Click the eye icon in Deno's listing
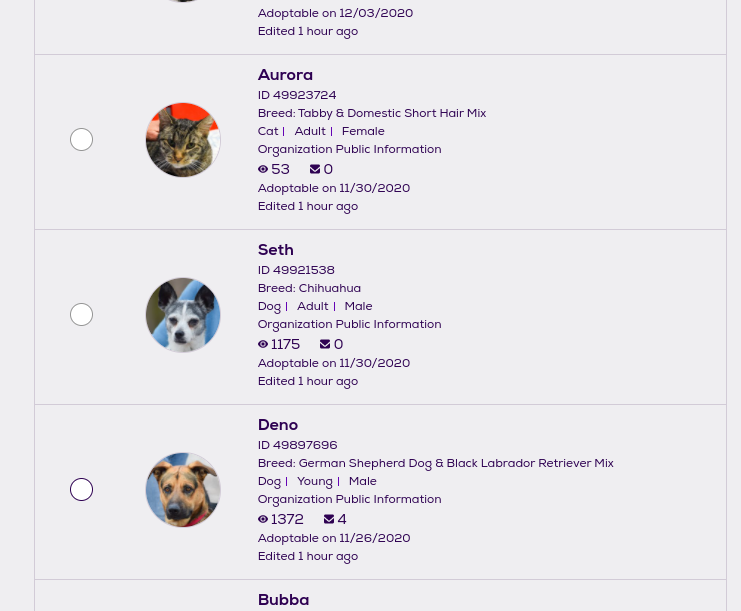This screenshot has width=741, height=611. (263, 520)
